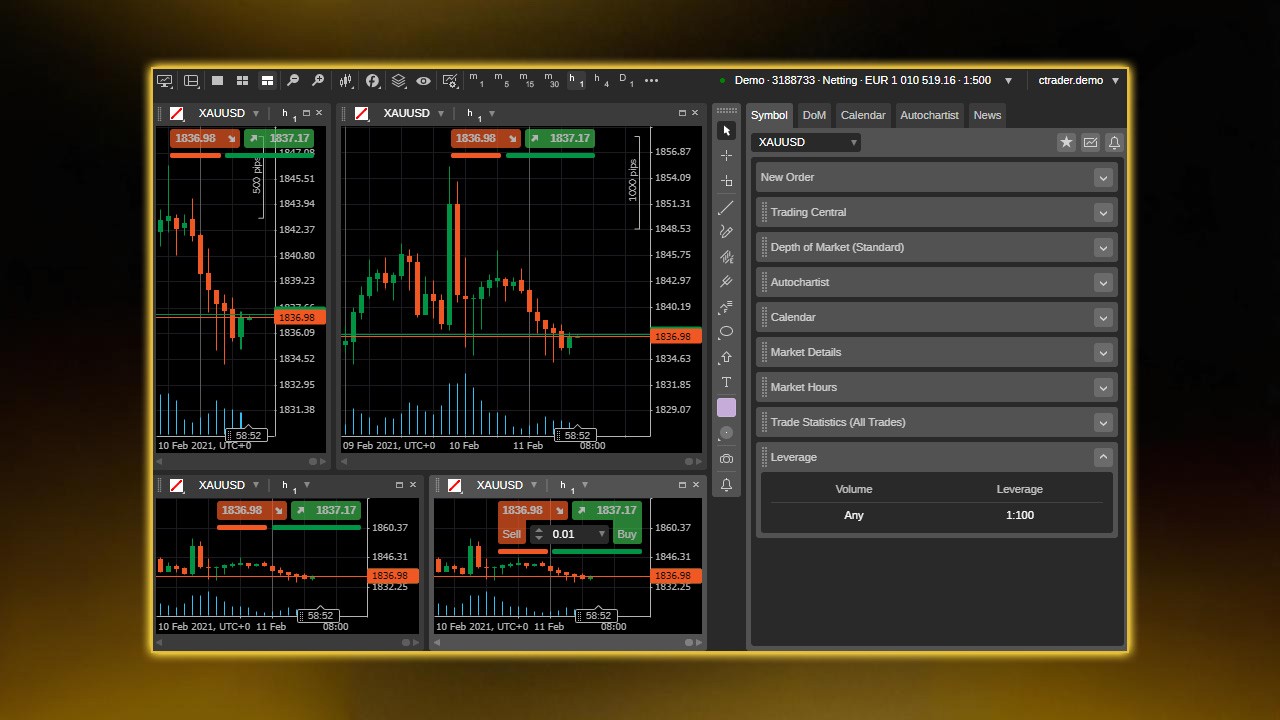Open more timeframes via three dots

click(652, 81)
